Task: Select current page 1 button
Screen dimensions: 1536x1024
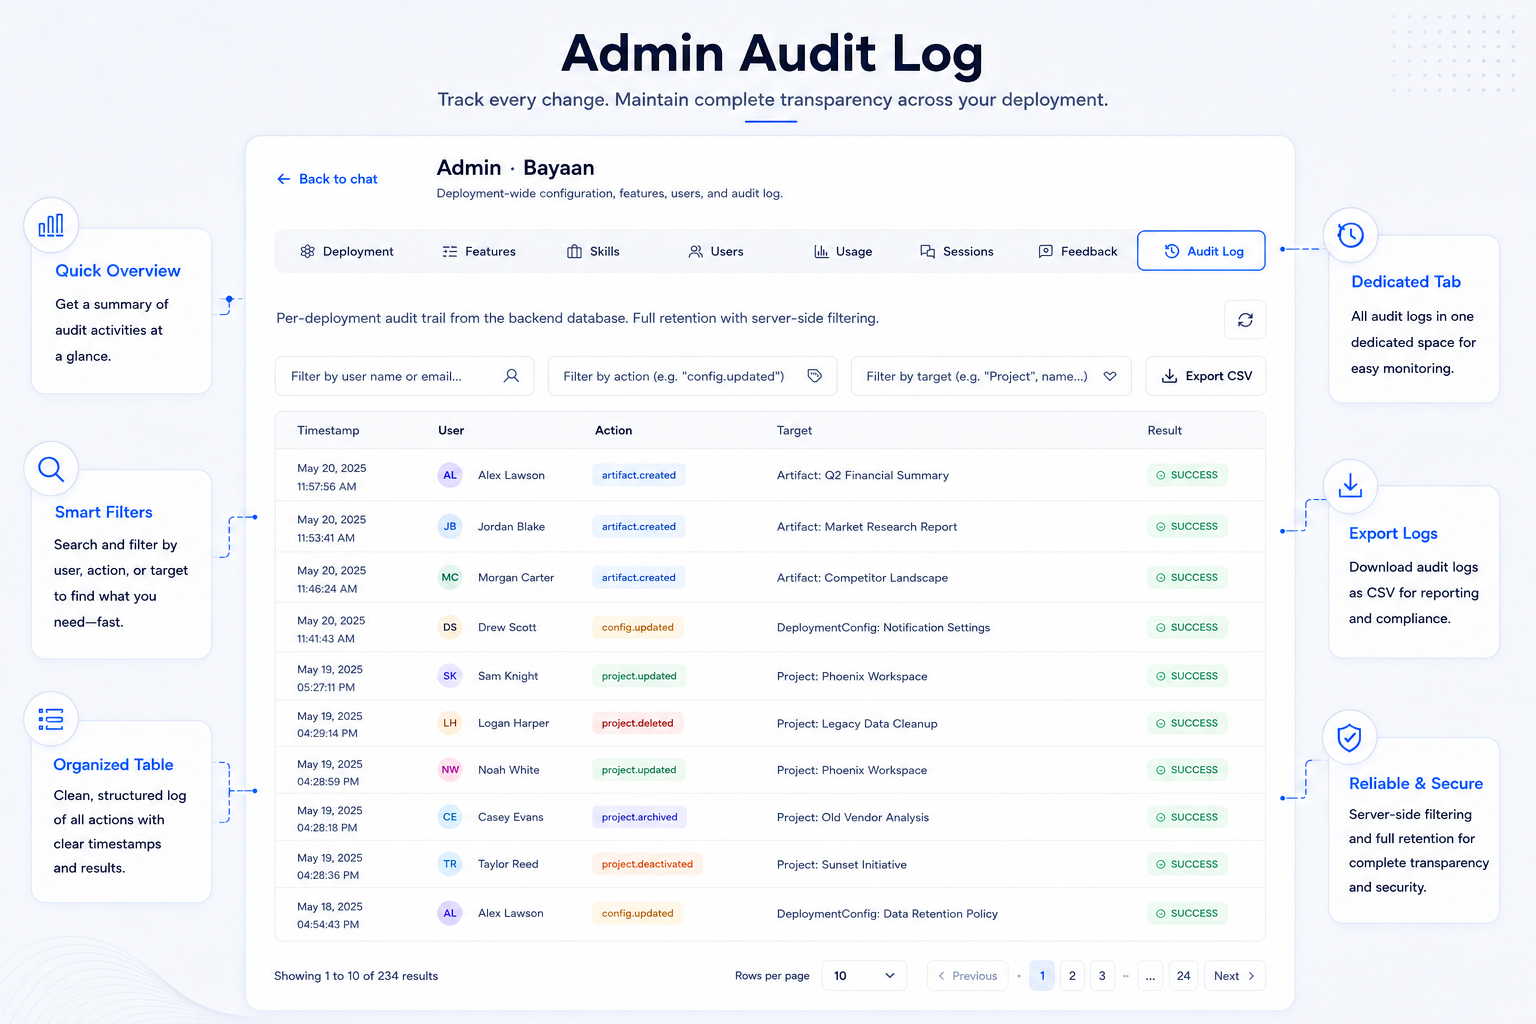Action: click(x=1042, y=976)
